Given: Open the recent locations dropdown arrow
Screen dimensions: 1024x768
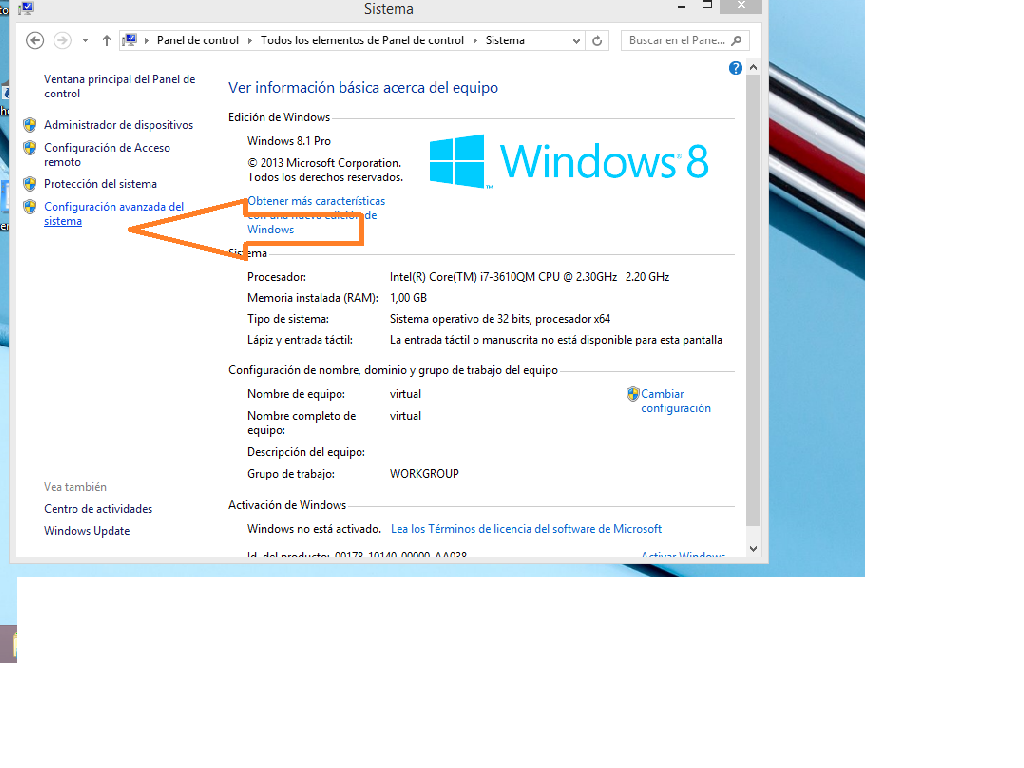Looking at the screenshot, I should (x=85, y=40).
